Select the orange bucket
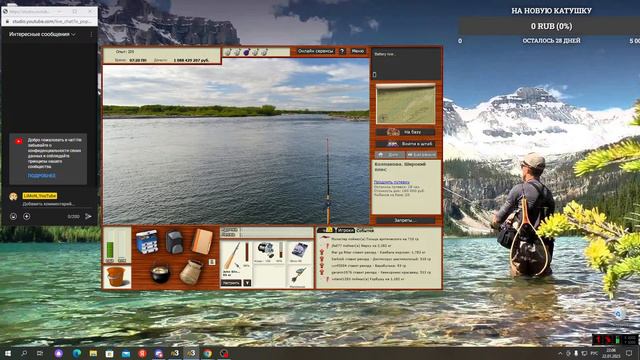The height and width of the screenshot is (360, 640). [116, 276]
